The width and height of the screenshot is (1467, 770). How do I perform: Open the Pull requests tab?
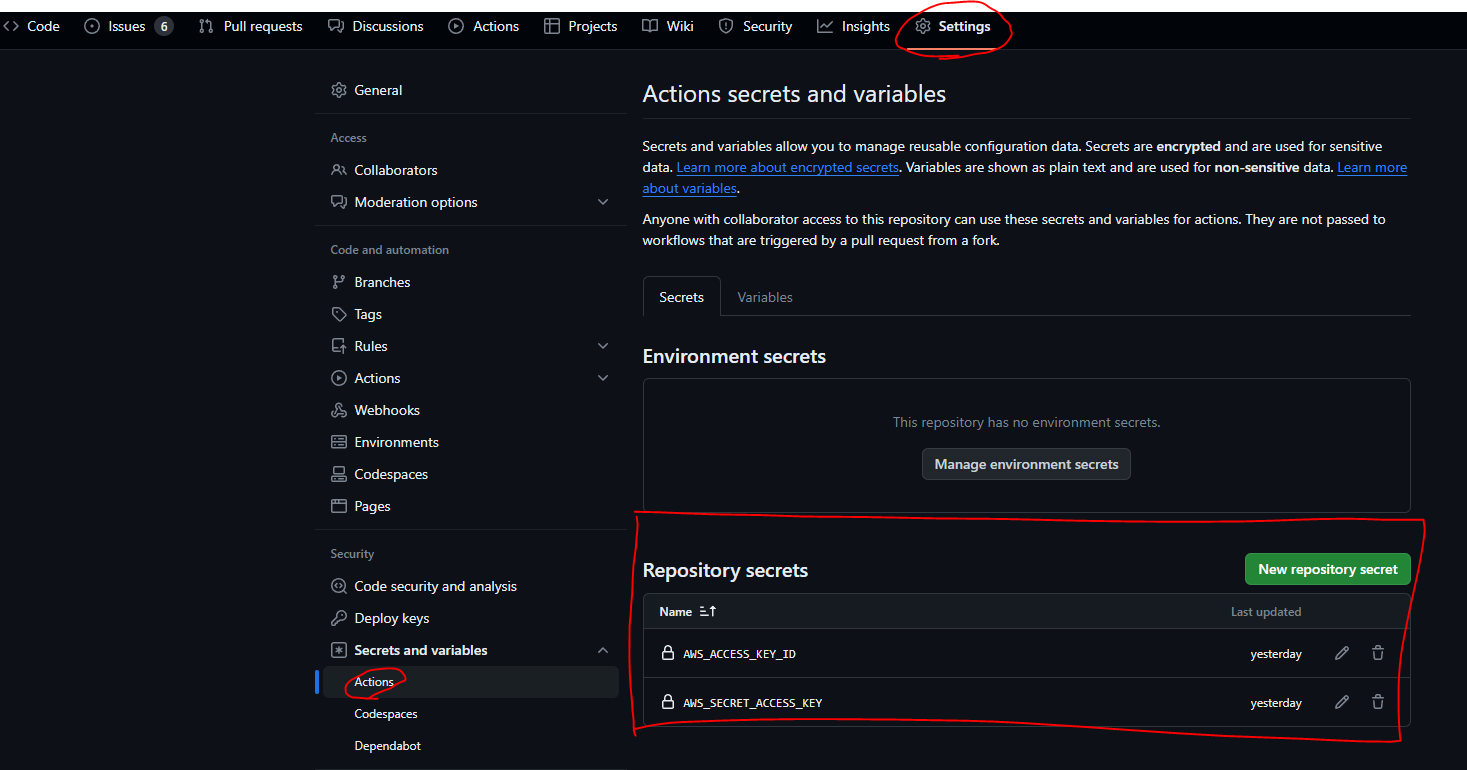tap(251, 26)
